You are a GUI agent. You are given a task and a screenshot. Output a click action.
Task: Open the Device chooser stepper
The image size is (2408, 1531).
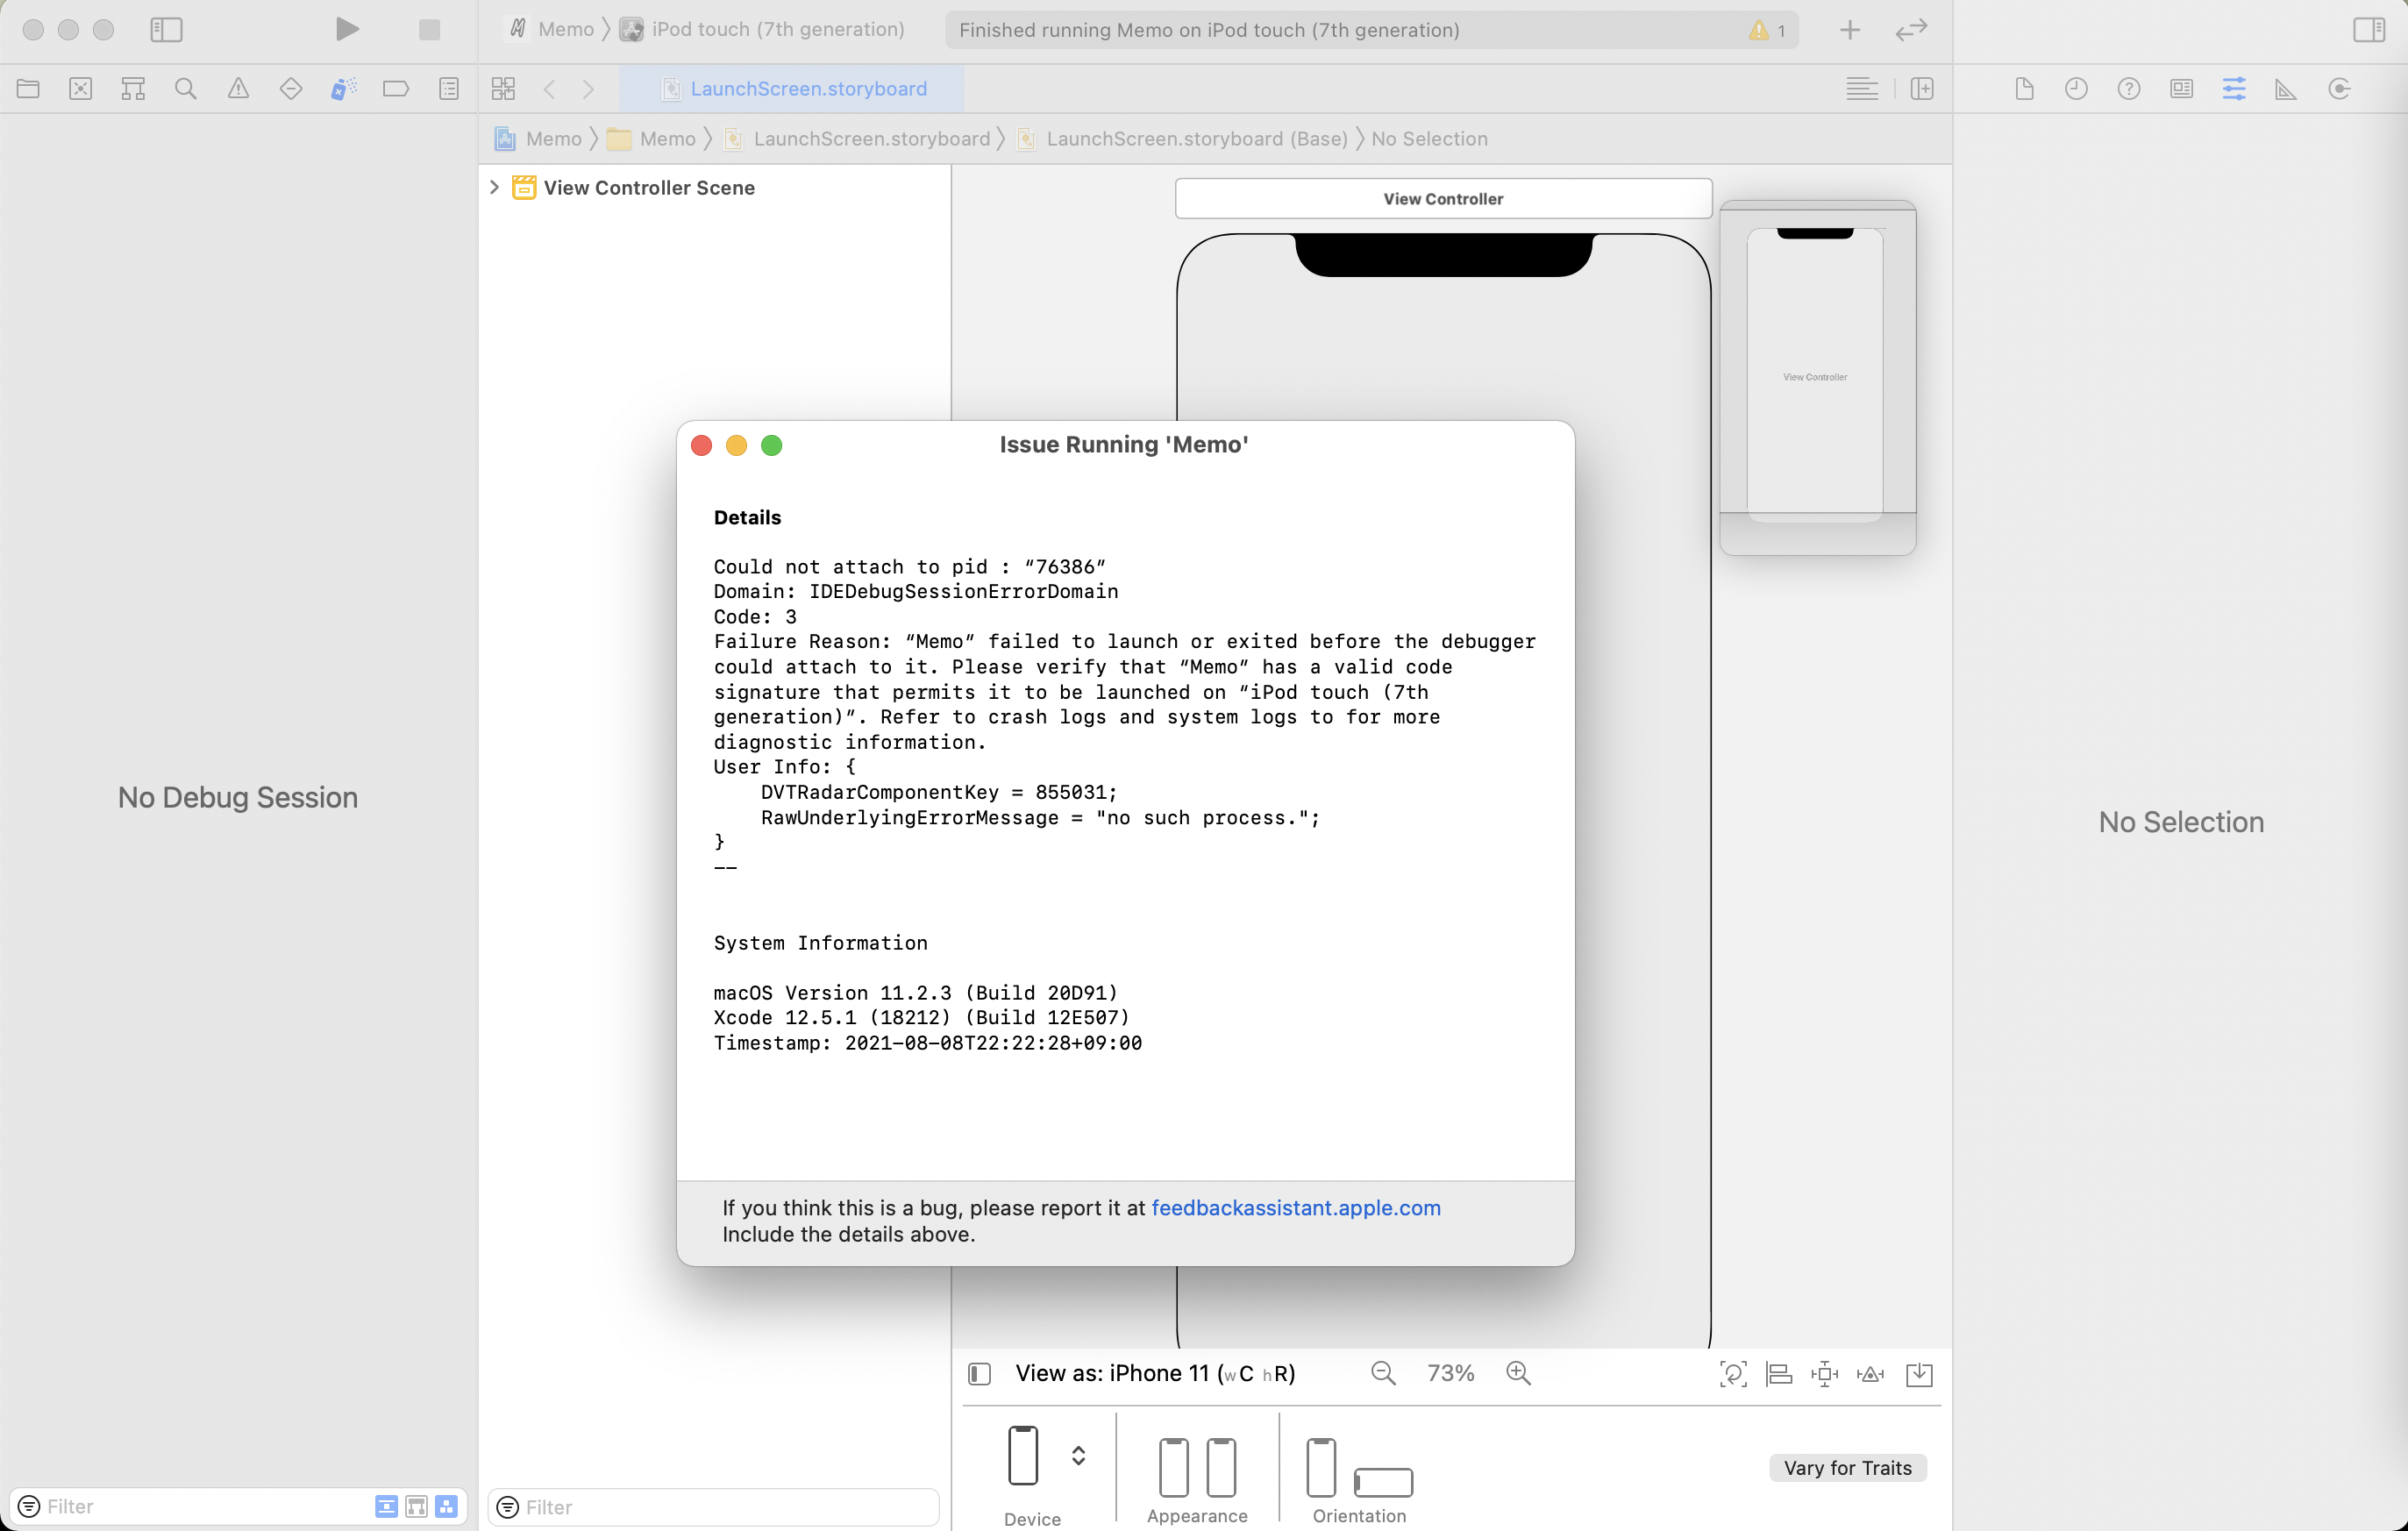[1078, 1455]
